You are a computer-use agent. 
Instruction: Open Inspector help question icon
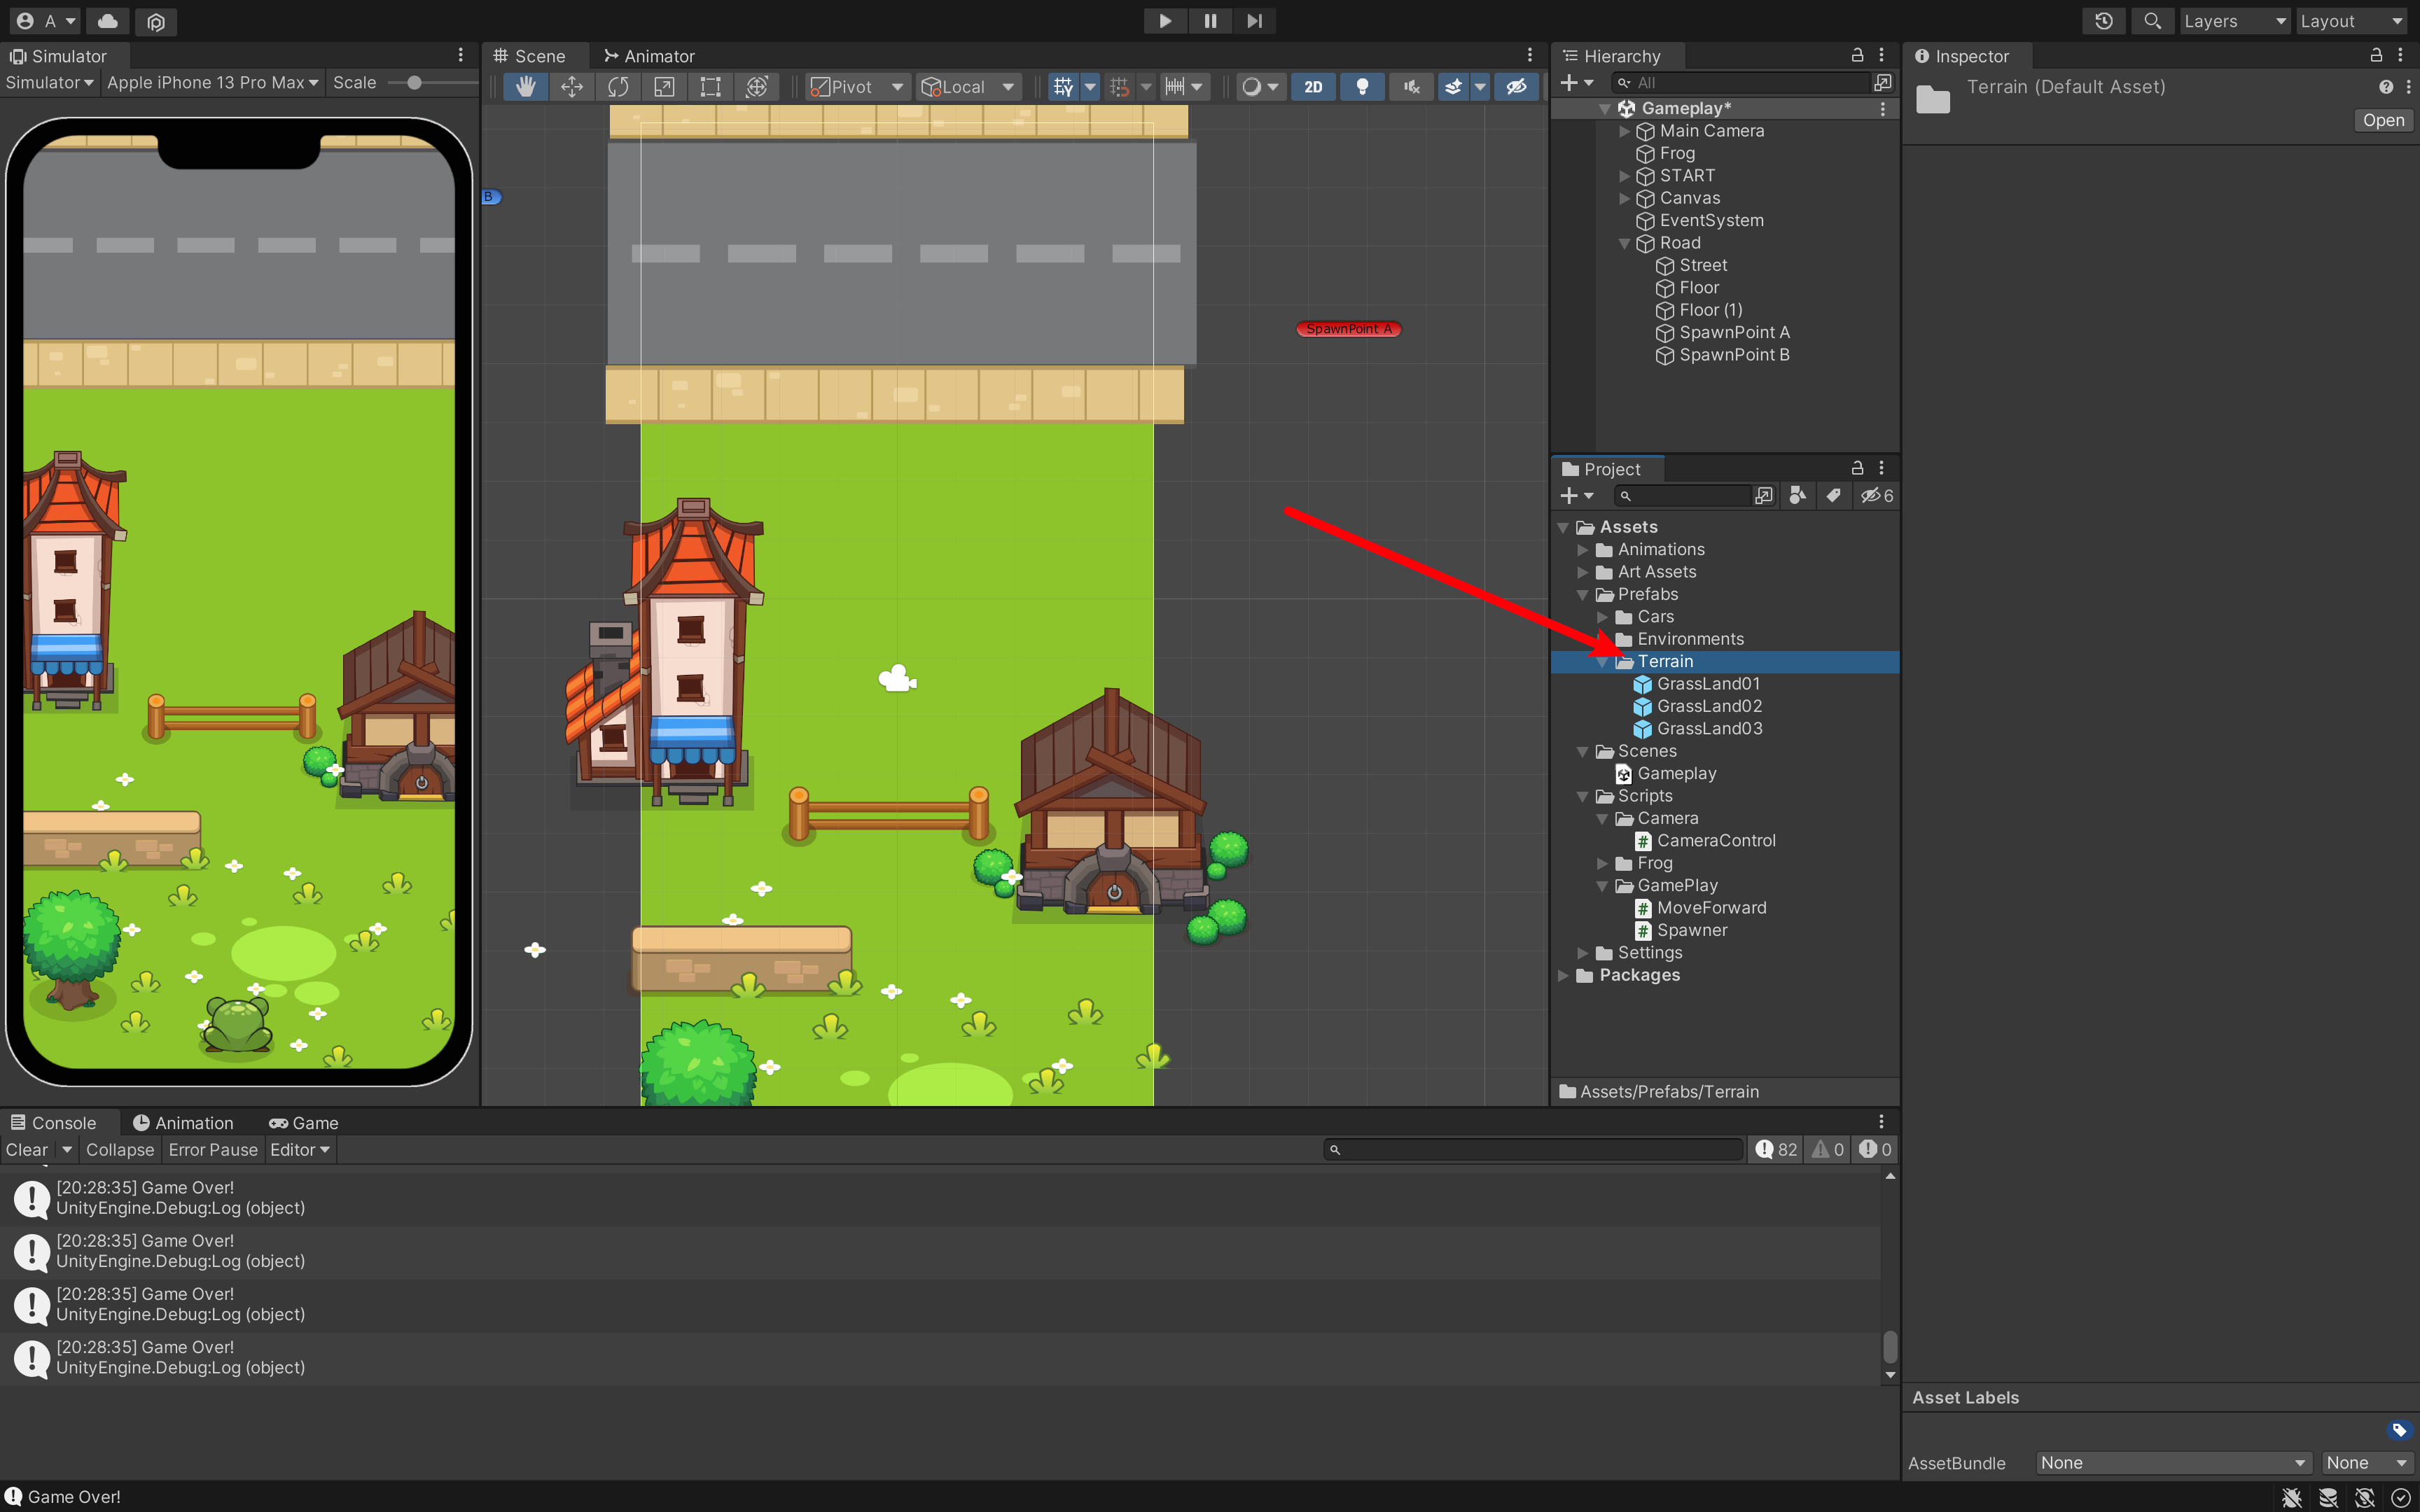pyautogui.click(x=2386, y=87)
